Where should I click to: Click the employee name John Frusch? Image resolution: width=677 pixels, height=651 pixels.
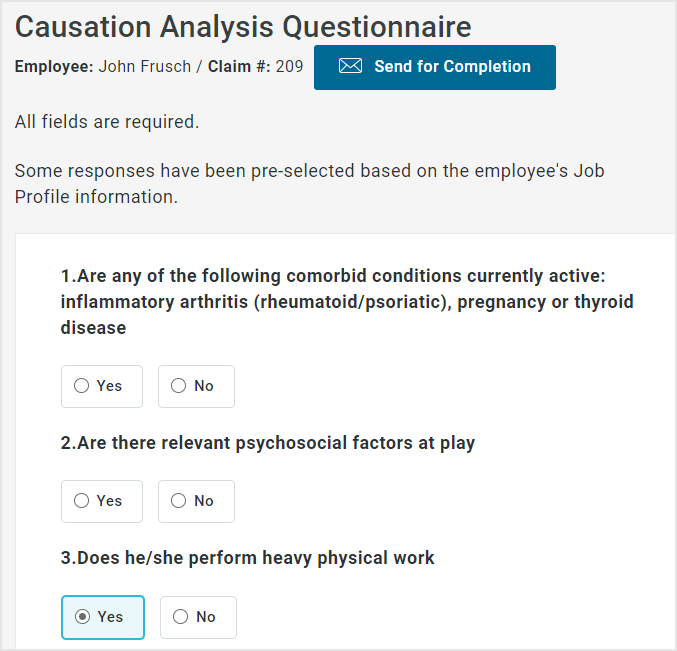pyautogui.click(x=143, y=67)
